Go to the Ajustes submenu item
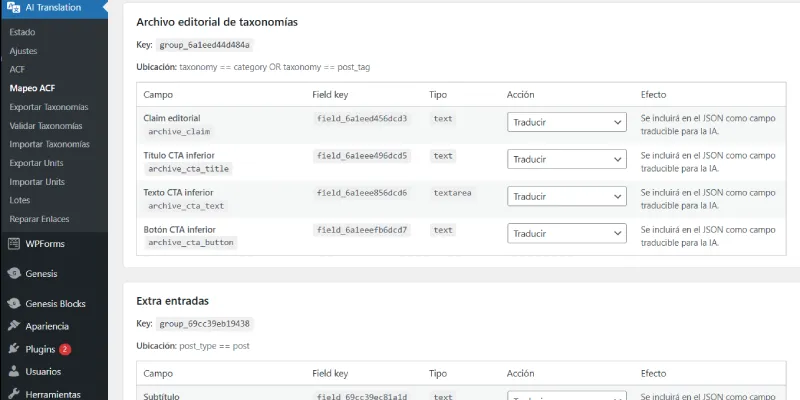The height and width of the screenshot is (400, 800). click(x=23, y=51)
